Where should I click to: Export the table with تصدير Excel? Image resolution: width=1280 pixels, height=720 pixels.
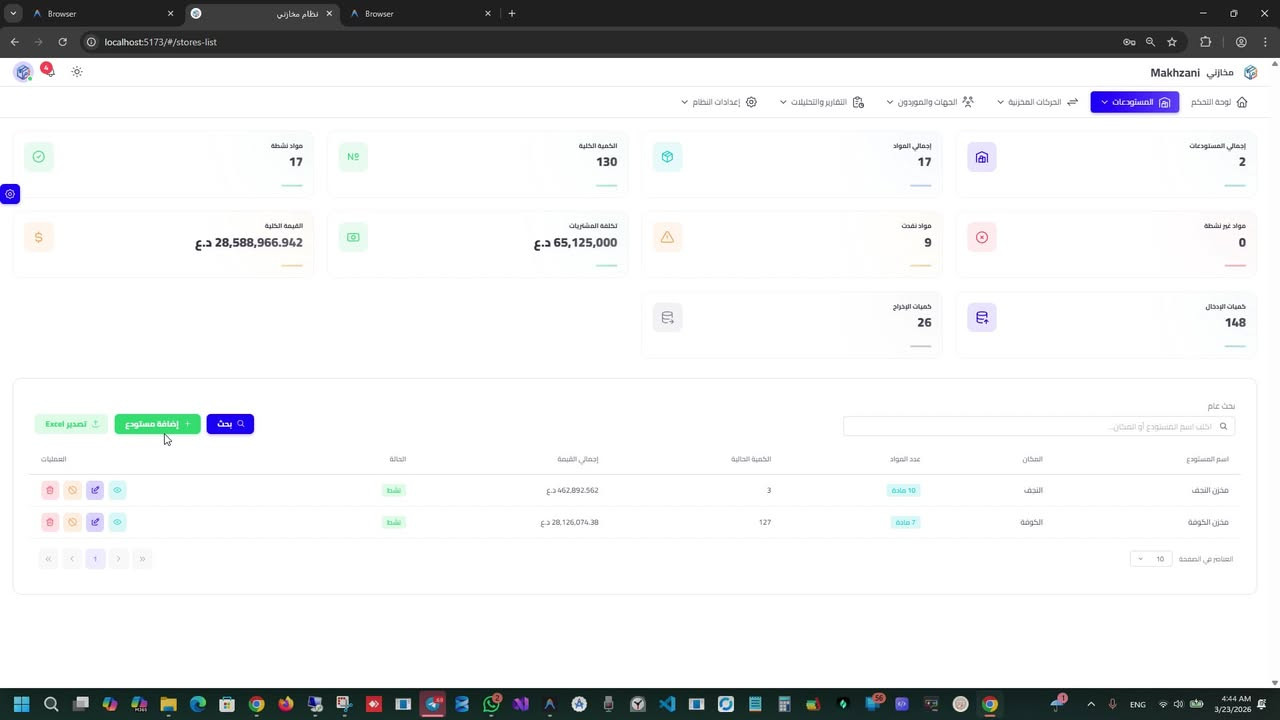coord(70,423)
